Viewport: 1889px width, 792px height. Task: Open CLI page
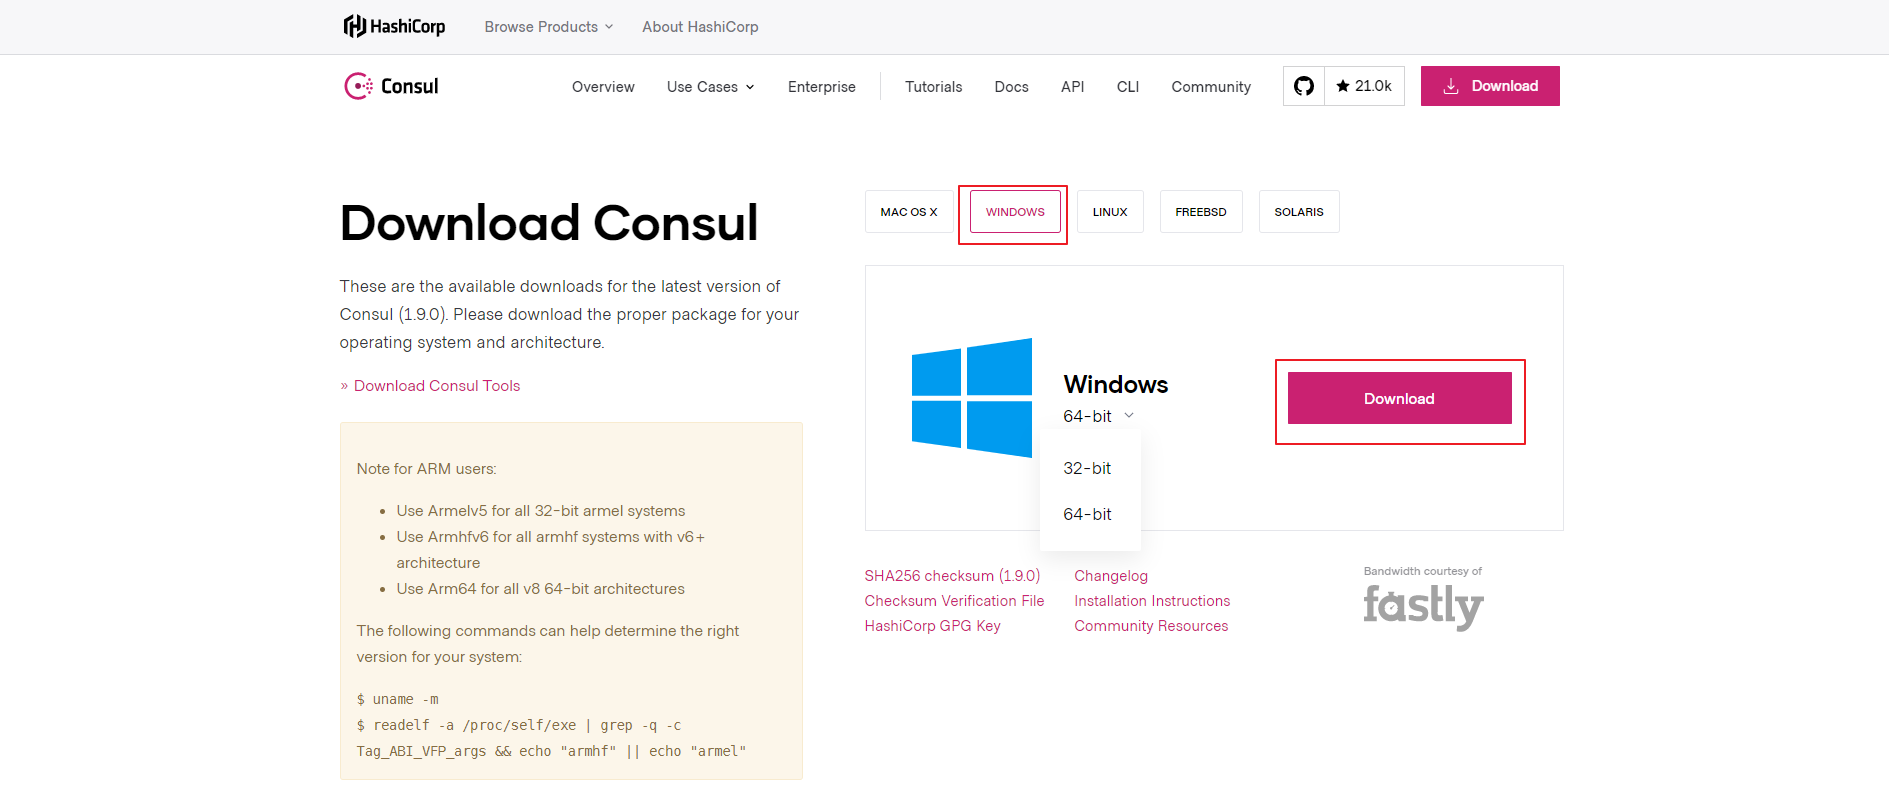(1128, 87)
